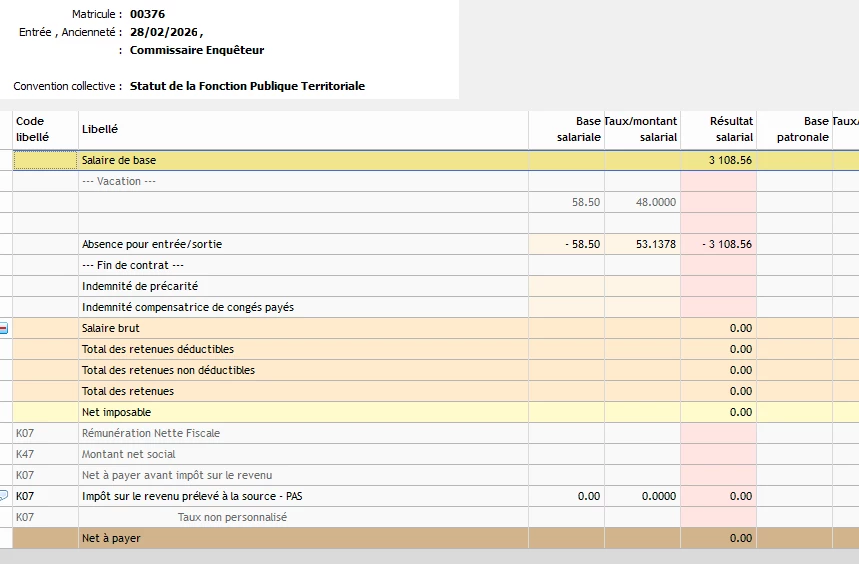Select the Taux non personnalisé label

(x=232, y=517)
